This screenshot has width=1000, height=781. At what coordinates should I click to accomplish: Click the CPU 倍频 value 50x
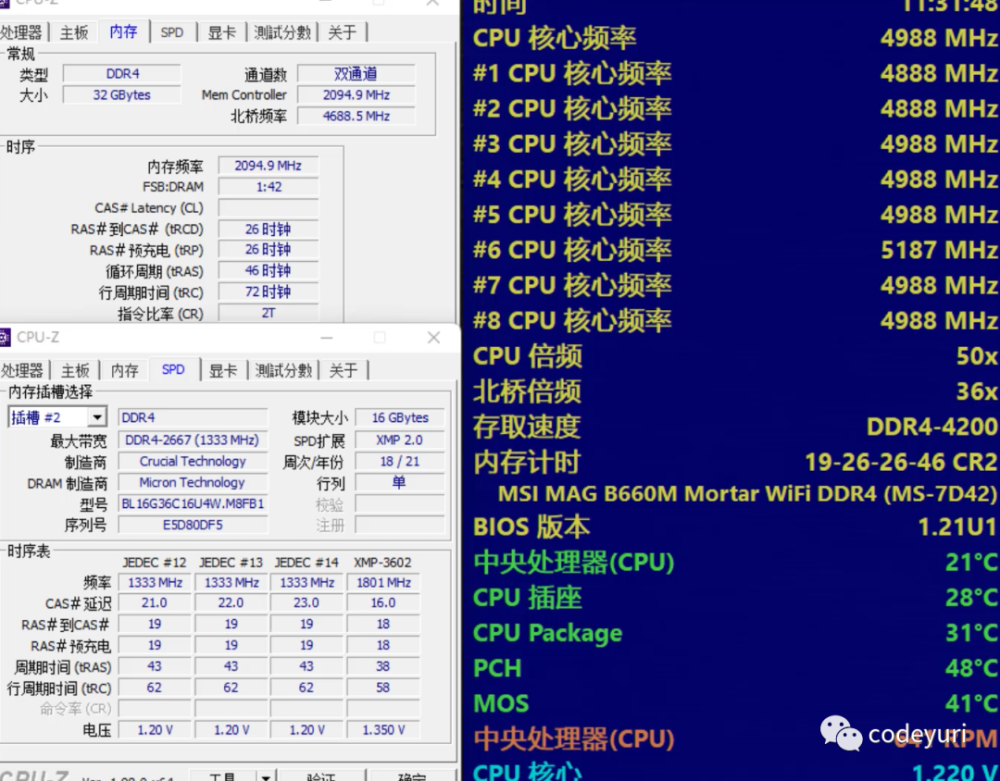[x=977, y=356]
